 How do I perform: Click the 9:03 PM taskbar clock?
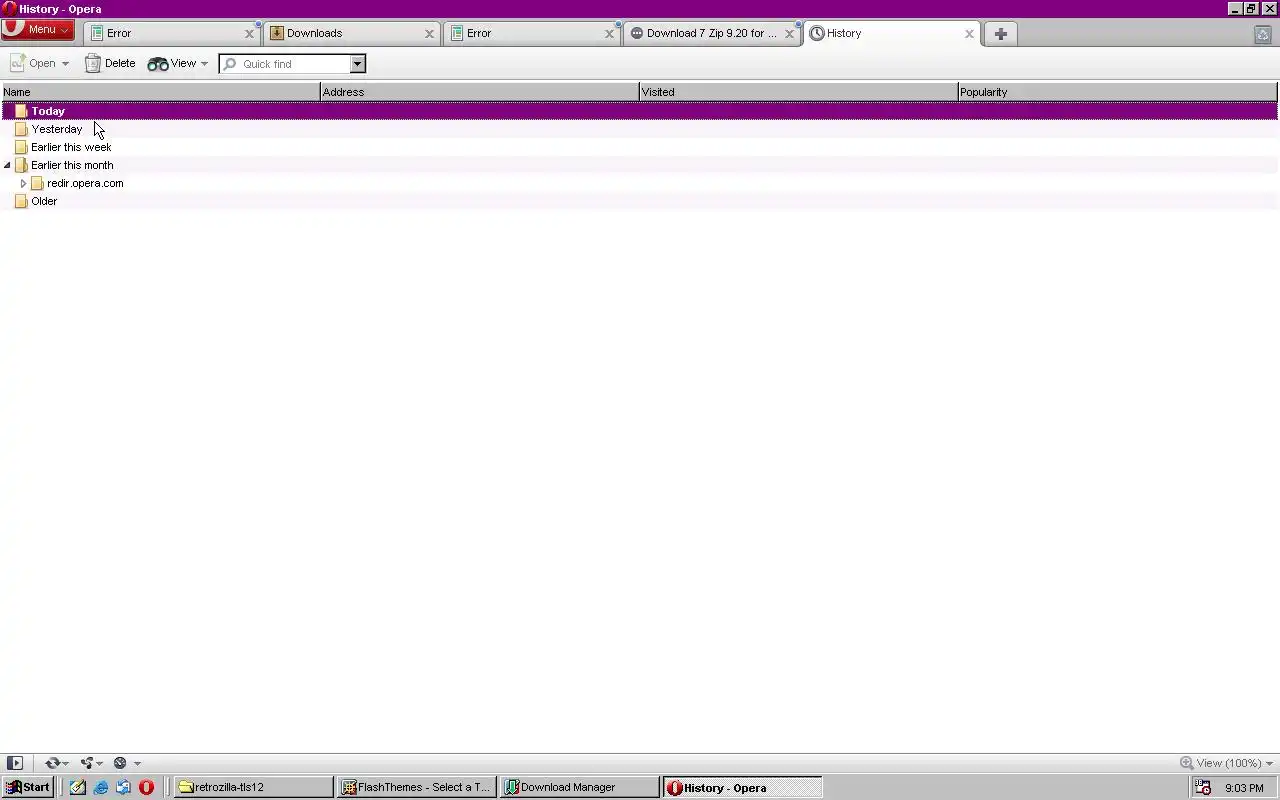point(1244,788)
